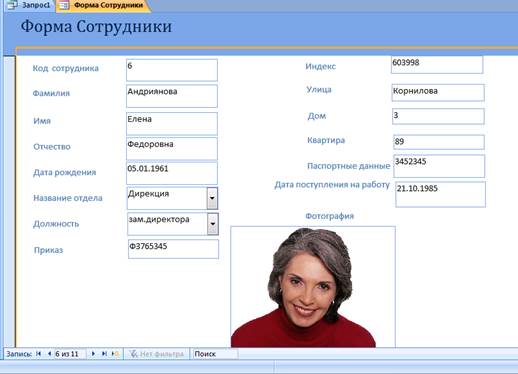Click the Улица field with Корнилова
Viewport: 518px width, 374px height.
(438, 92)
